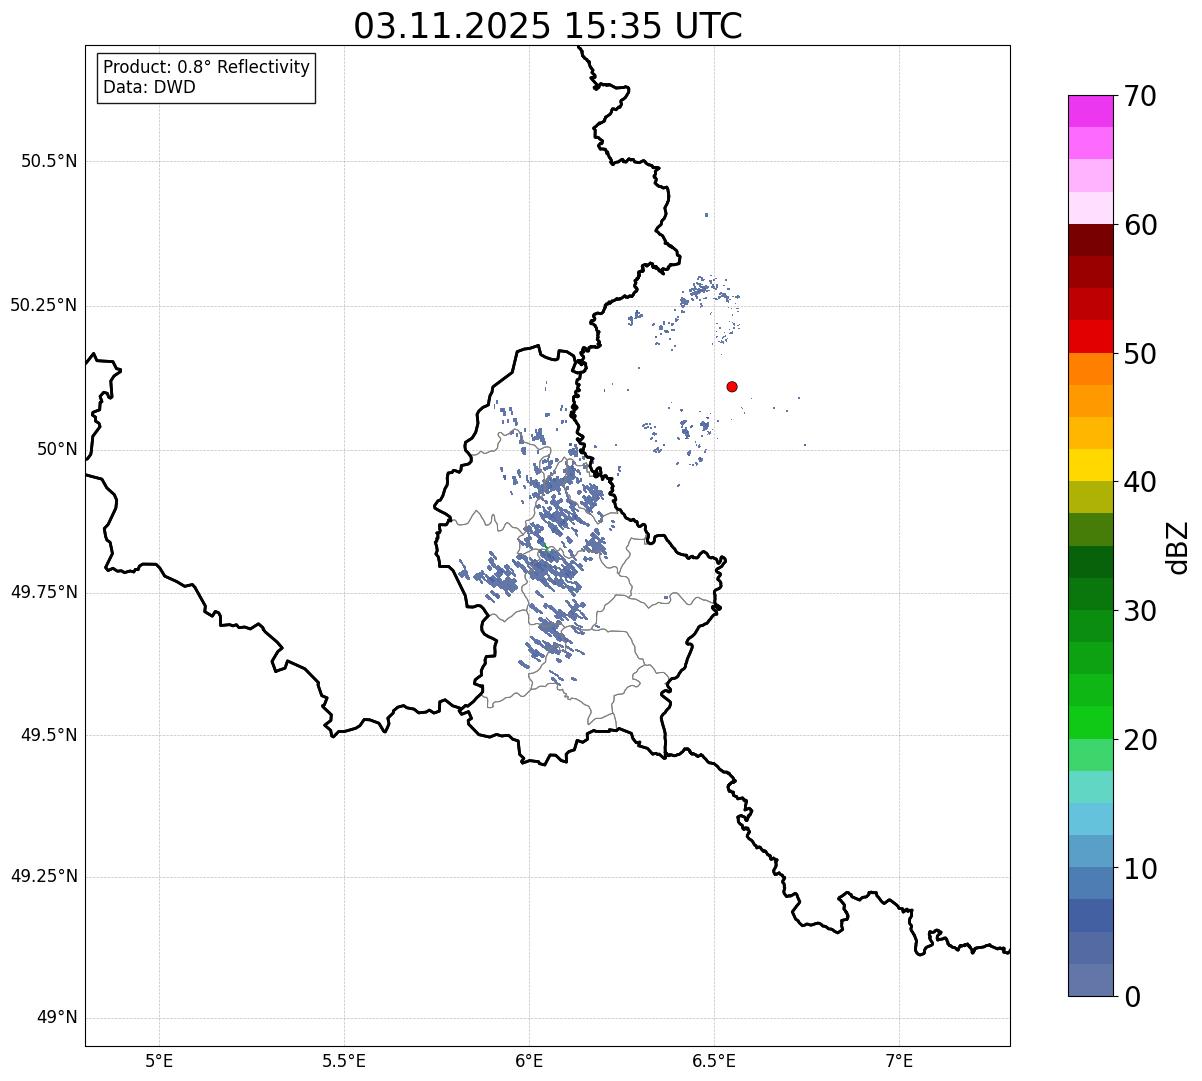Click the '6°E' longitude label
1202x1081 pixels.
click(x=529, y=1061)
